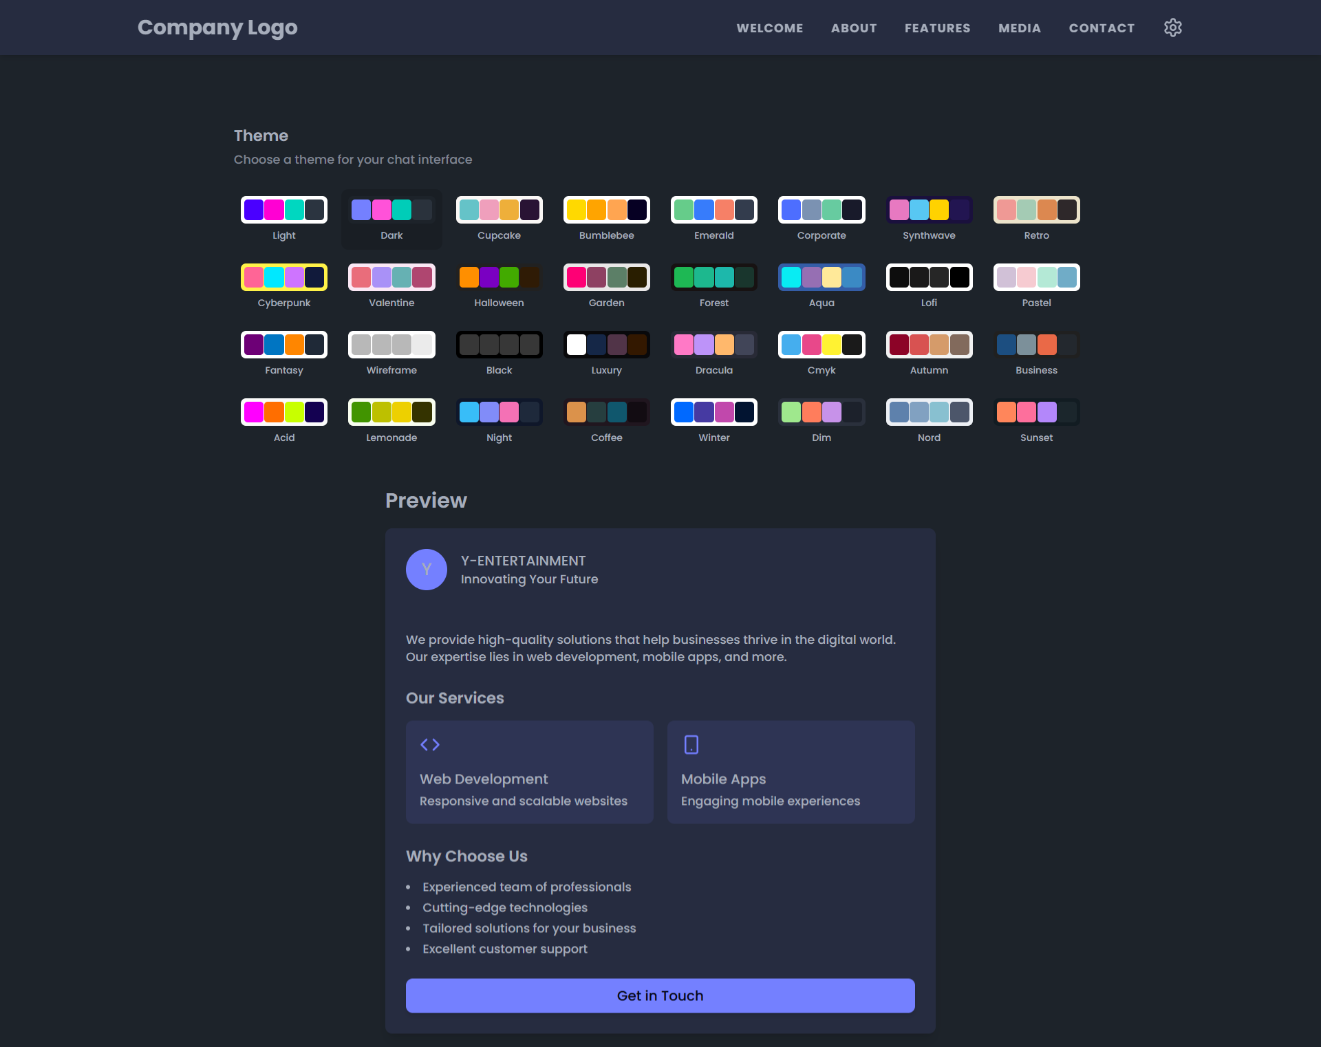Click the Mobile Apps service card

(790, 772)
